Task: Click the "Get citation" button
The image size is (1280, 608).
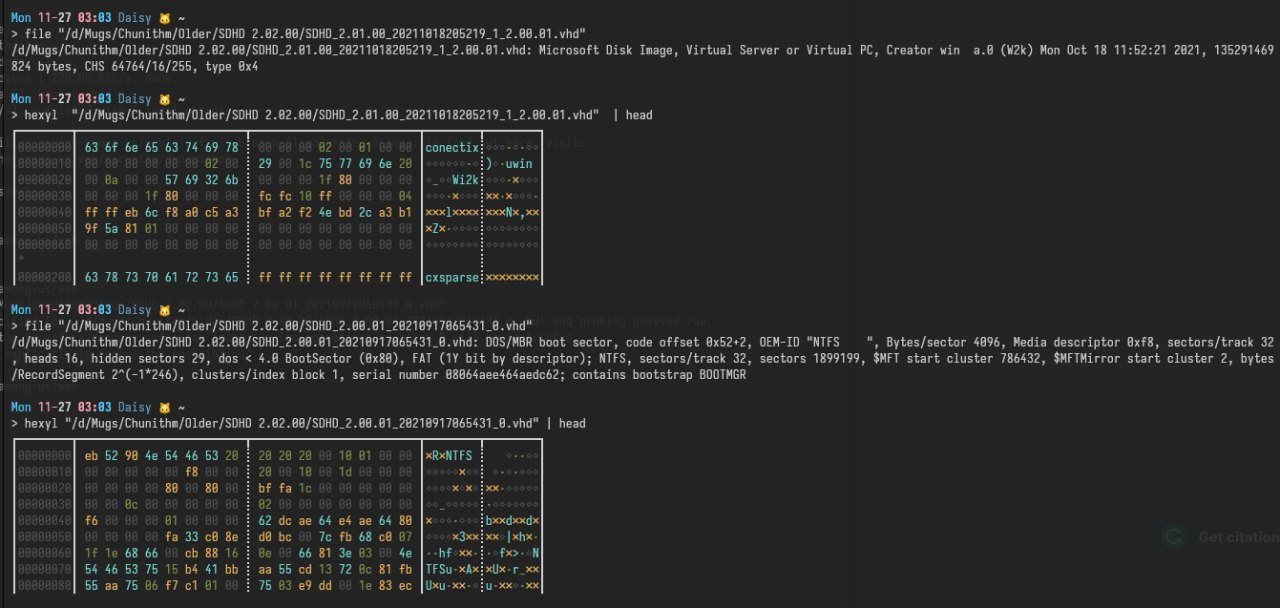Action: 1236,537
